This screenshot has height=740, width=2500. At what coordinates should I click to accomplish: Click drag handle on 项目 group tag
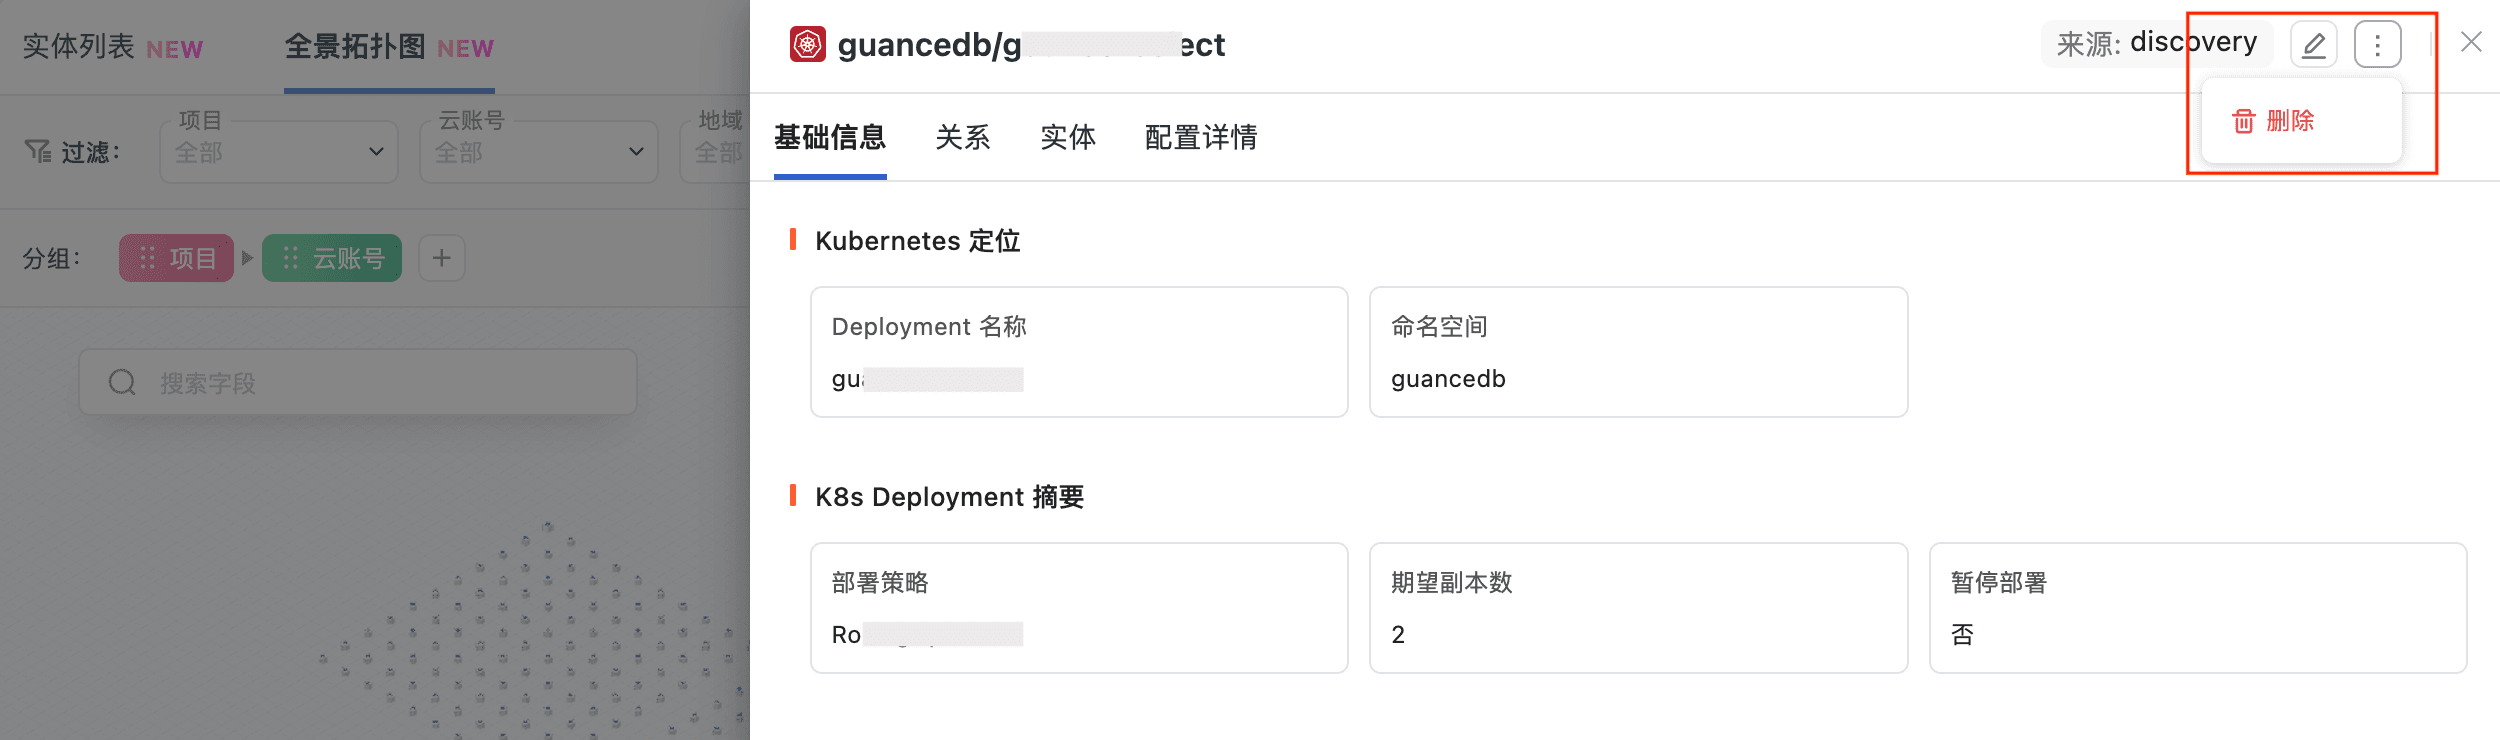pos(147,258)
